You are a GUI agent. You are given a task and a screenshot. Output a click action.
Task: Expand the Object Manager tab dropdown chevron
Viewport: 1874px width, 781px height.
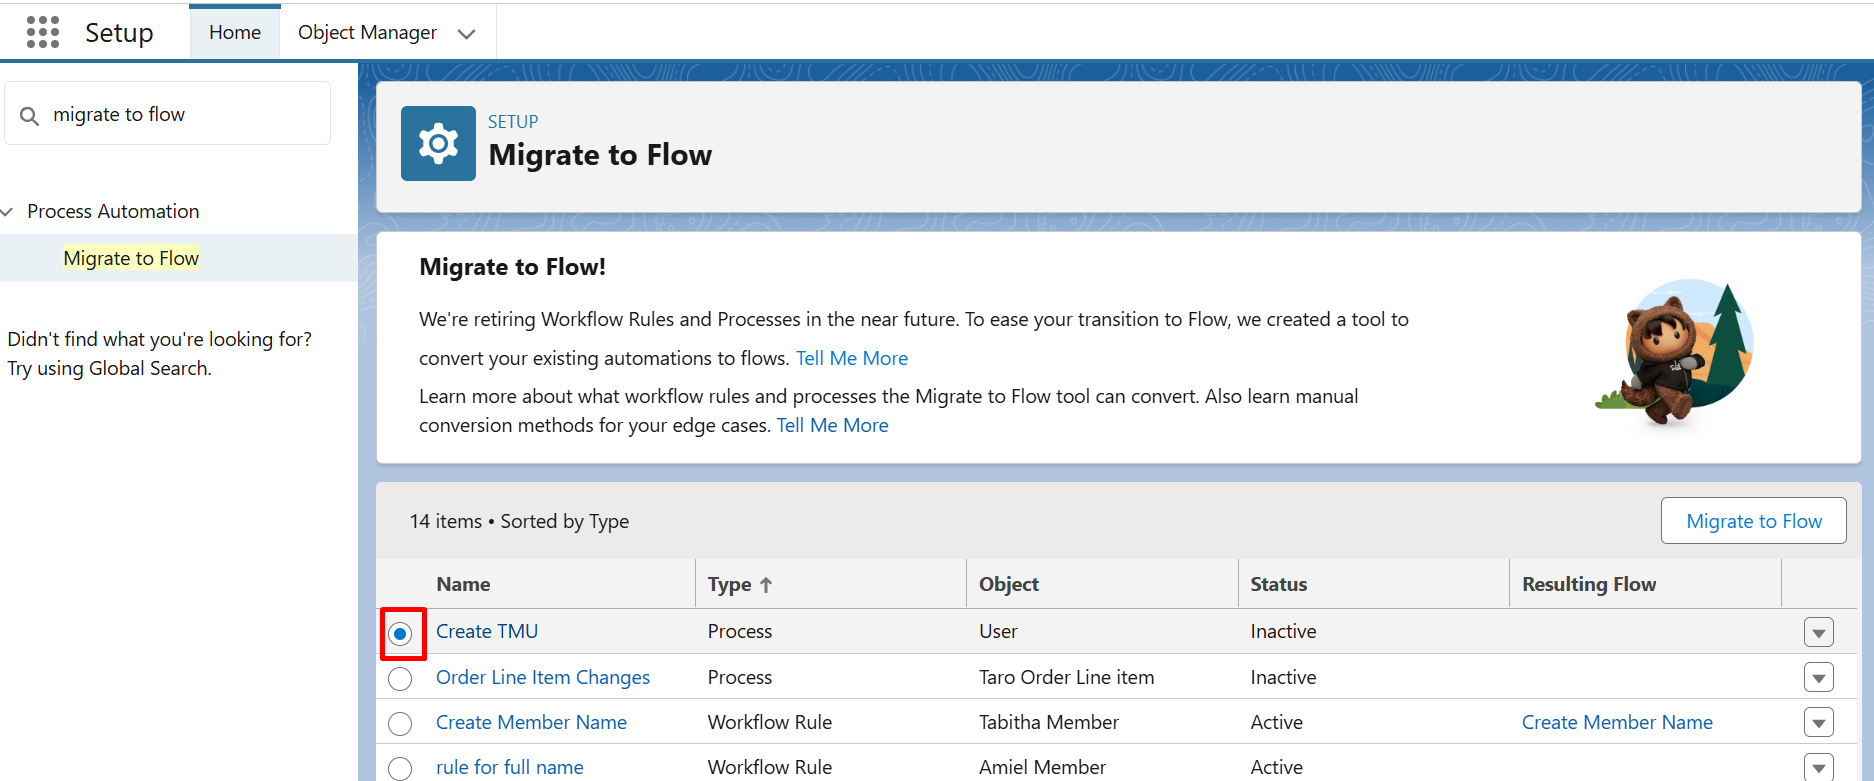[x=466, y=34]
